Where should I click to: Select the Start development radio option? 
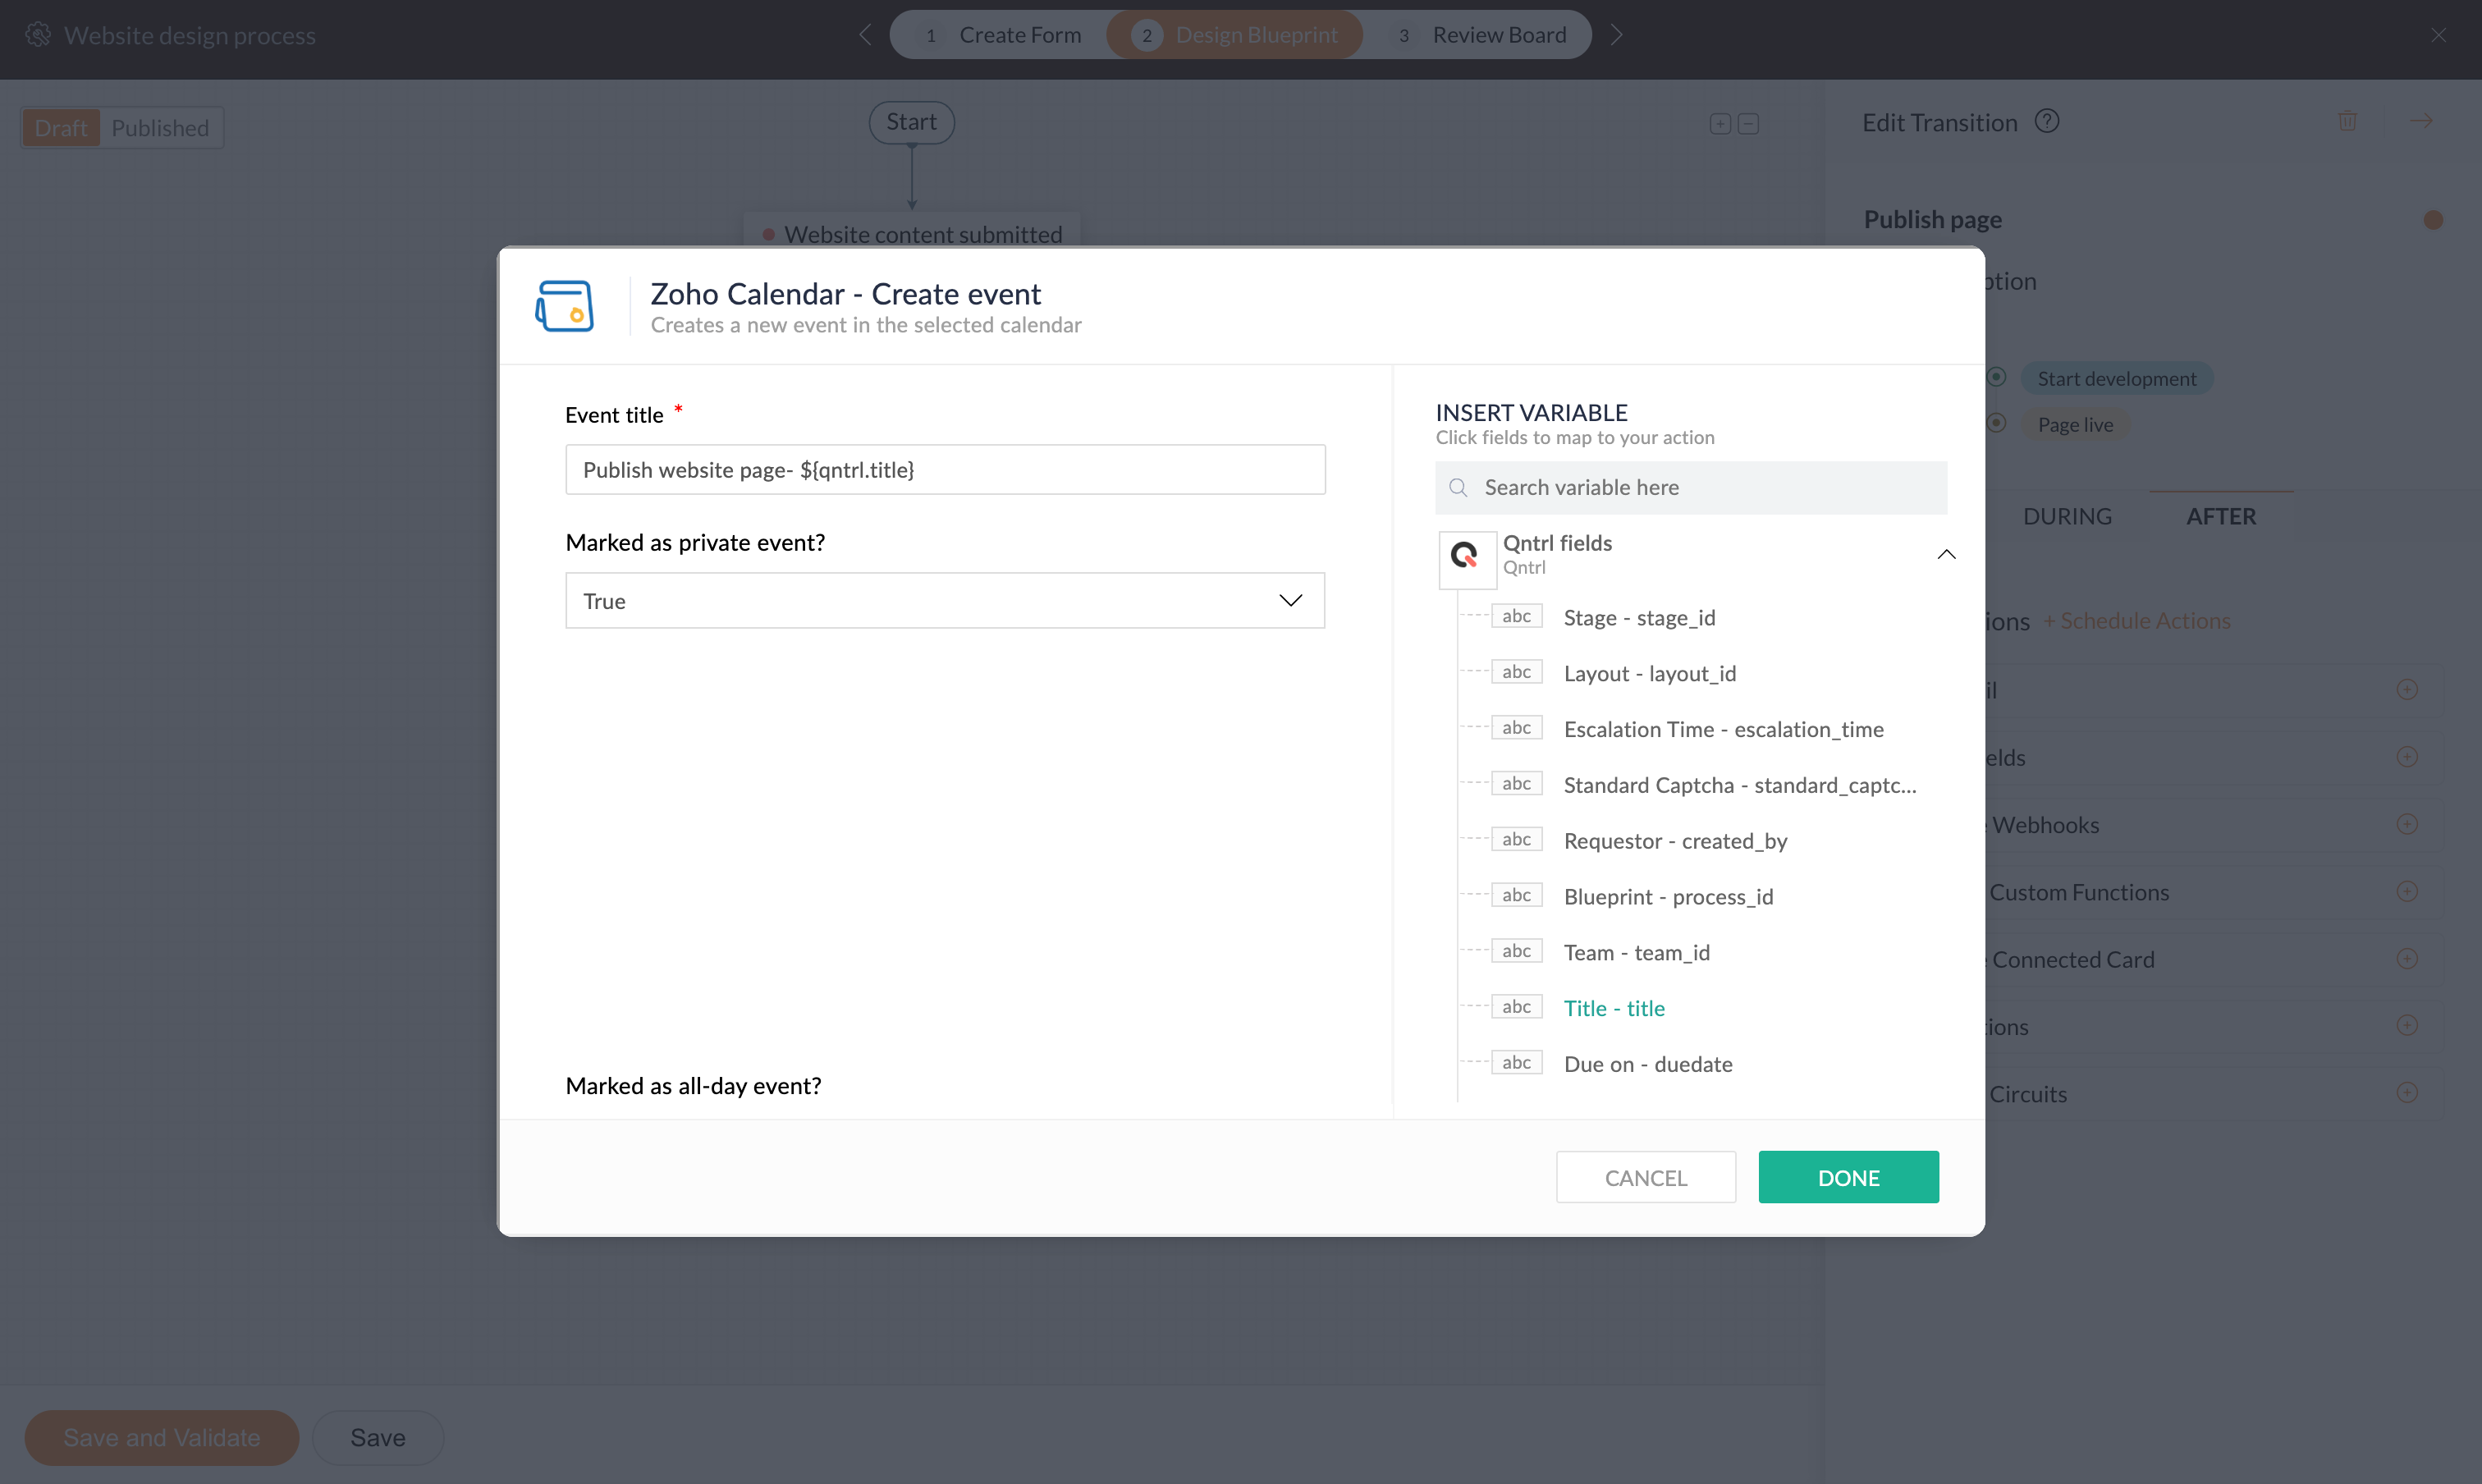pyautogui.click(x=1997, y=377)
